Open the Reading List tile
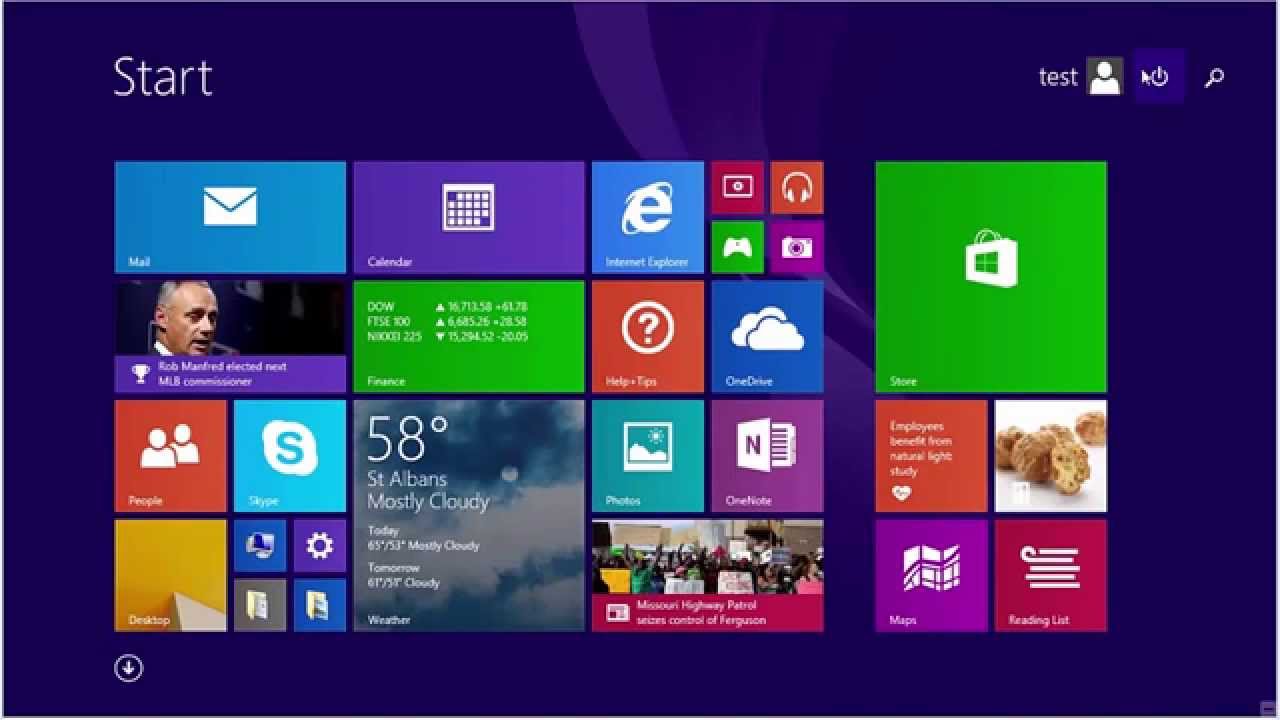This screenshot has height=720, width=1280. pos(1051,575)
